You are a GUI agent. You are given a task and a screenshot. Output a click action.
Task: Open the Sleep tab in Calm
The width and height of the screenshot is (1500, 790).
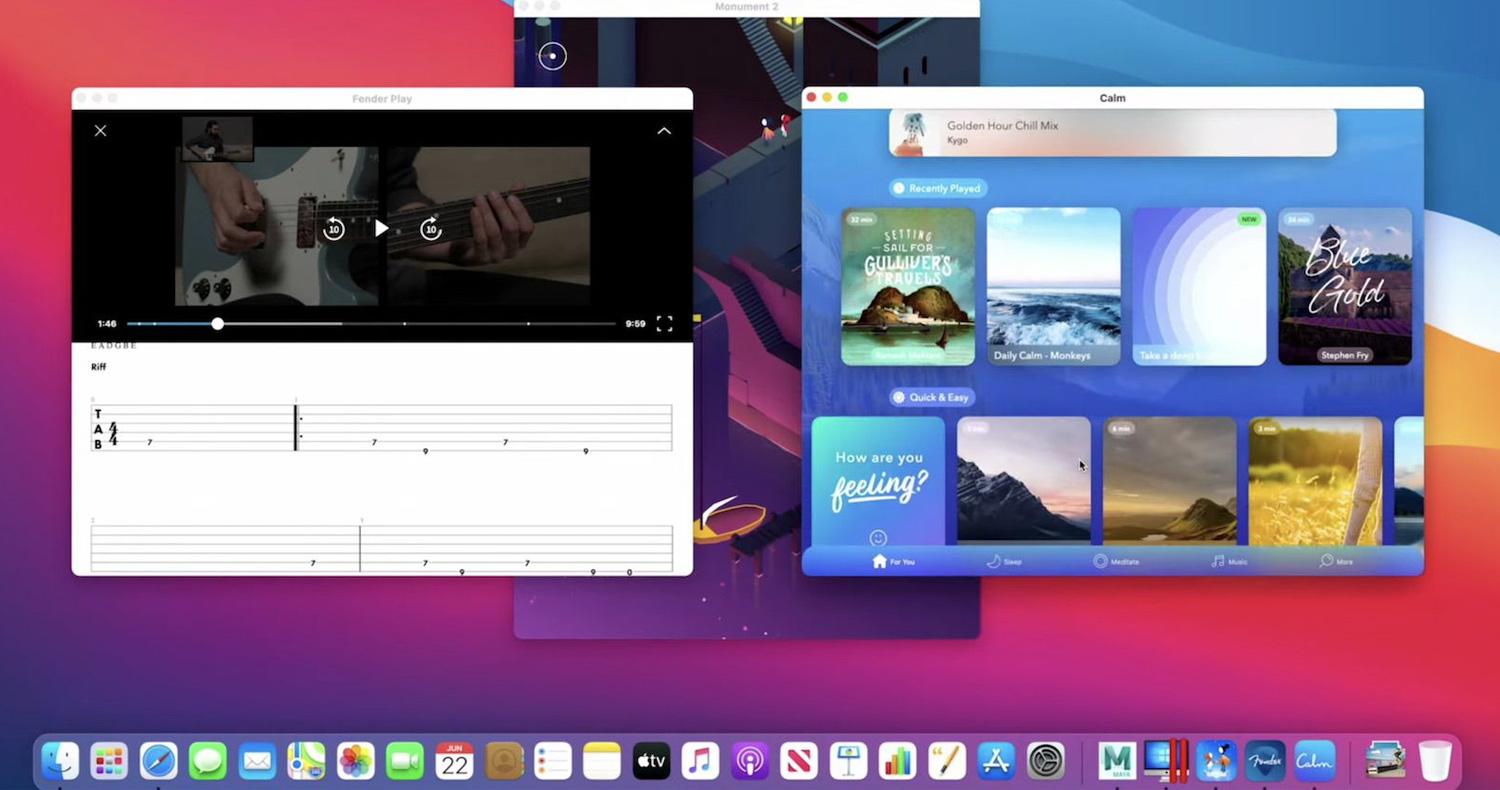(1004, 561)
